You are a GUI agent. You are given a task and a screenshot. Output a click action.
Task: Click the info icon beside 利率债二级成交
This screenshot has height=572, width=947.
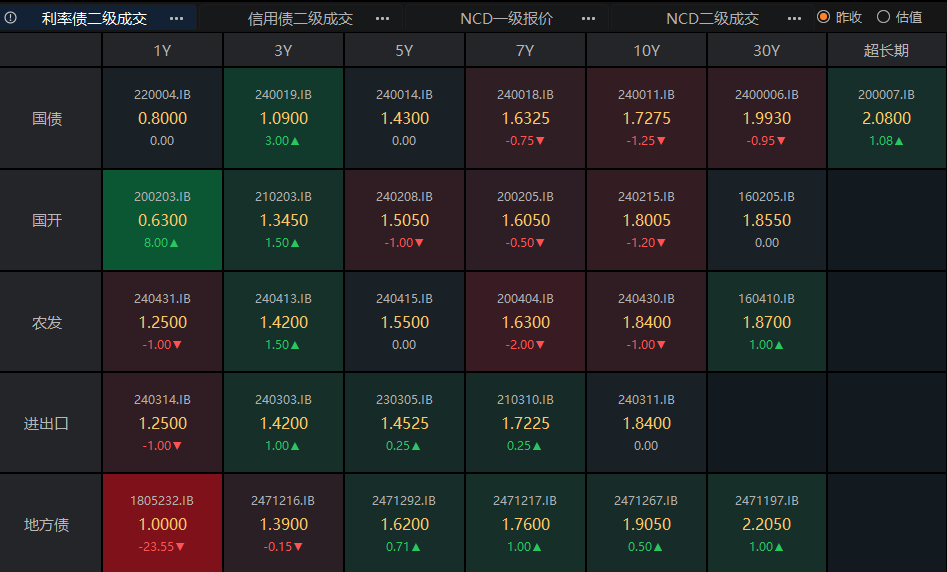point(11,17)
